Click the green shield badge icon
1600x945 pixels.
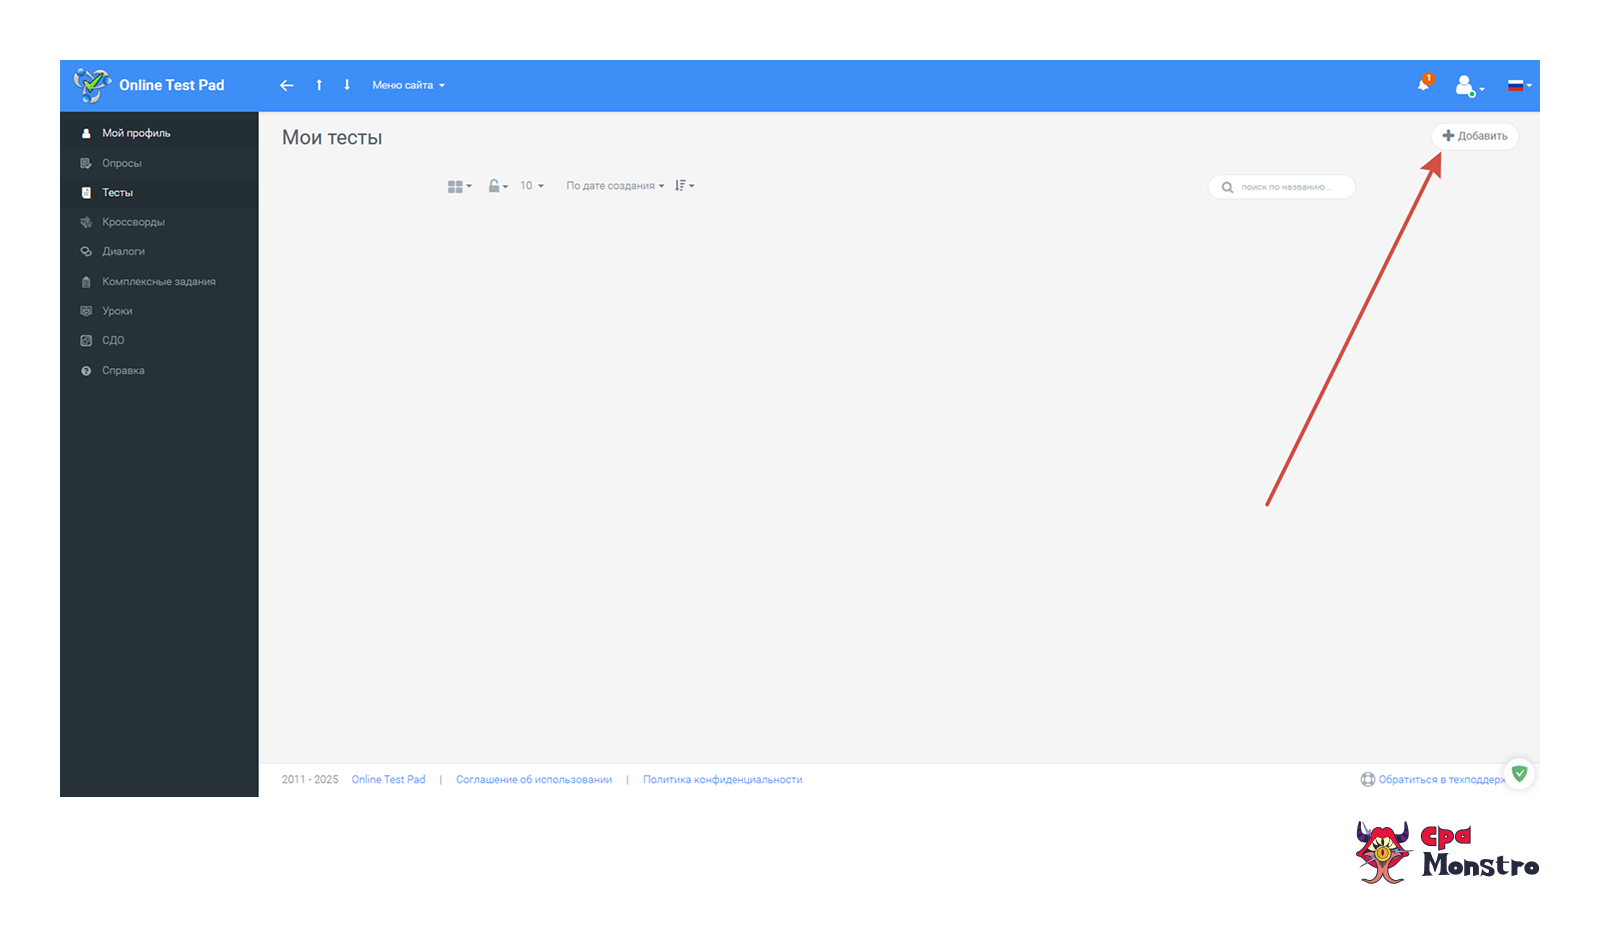coord(1519,774)
